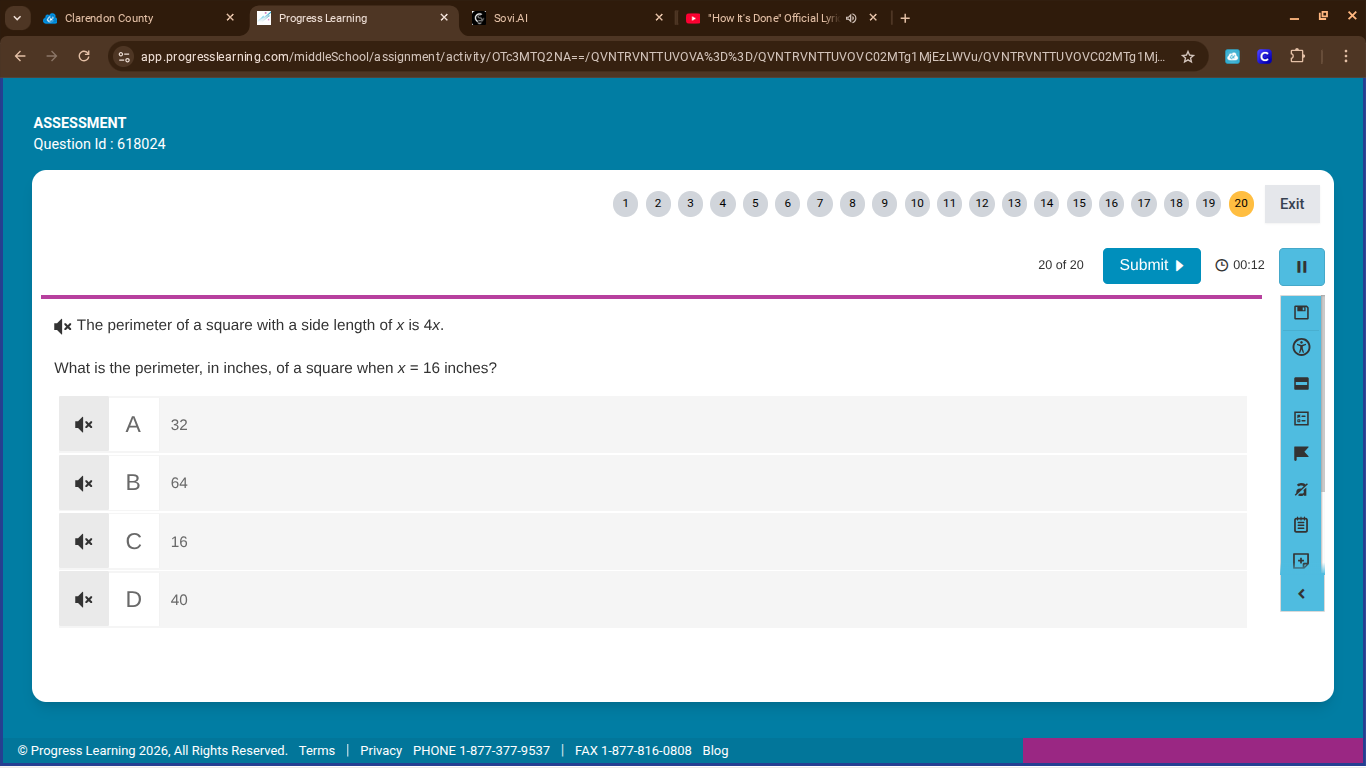Click the add sticky note icon

pyautogui.click(x=1301, y=561)
